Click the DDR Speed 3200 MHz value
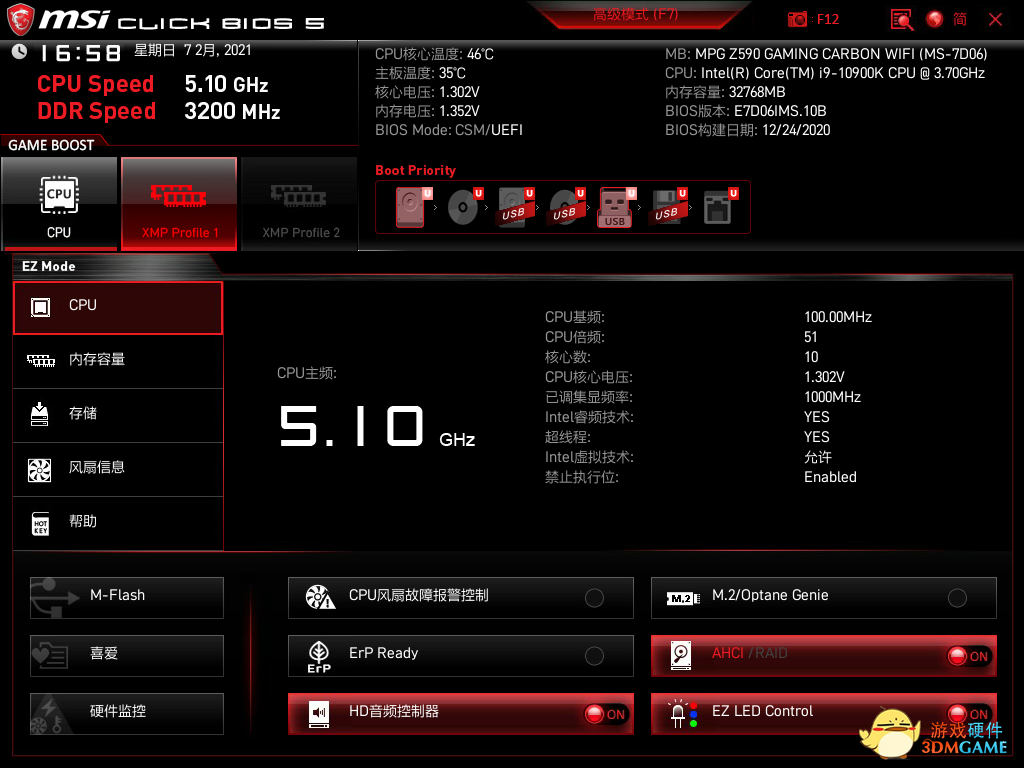The height and width of the screenshot is (768, 1024). tap(232, 112)
